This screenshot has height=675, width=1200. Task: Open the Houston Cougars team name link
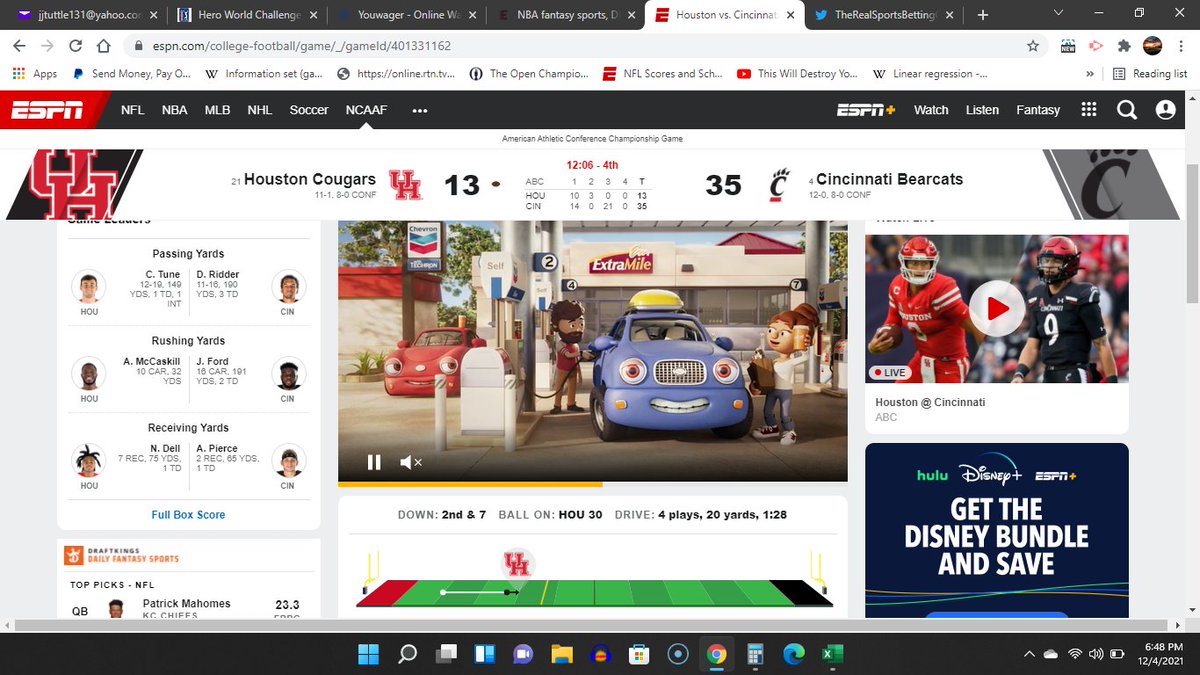tap(310, 179)
